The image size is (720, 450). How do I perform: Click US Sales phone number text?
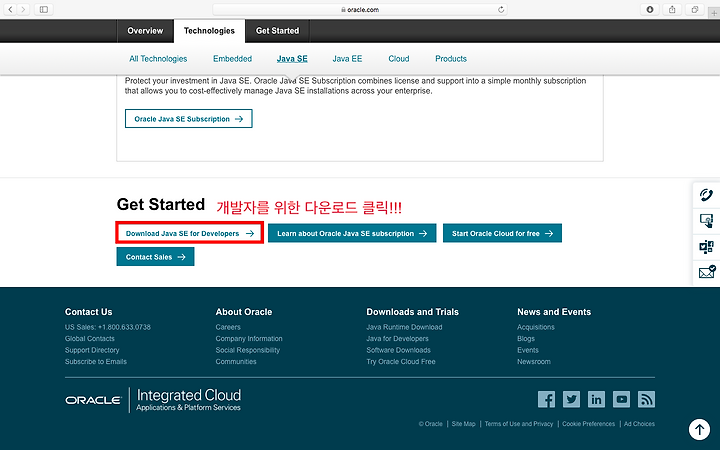coord(107,327)
